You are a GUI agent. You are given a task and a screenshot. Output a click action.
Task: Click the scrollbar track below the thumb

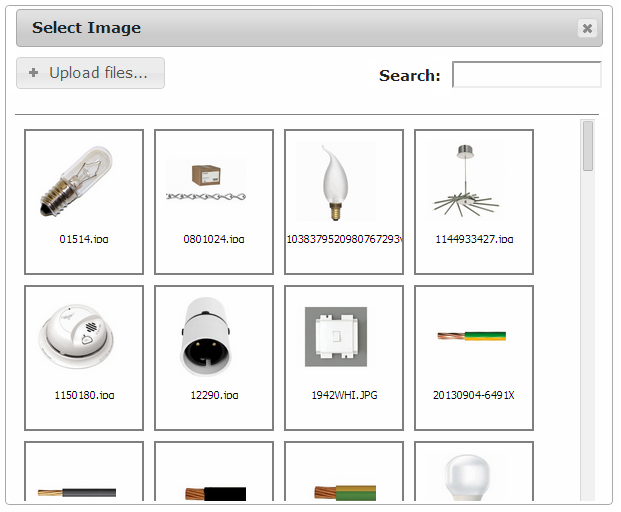point(588,350)
